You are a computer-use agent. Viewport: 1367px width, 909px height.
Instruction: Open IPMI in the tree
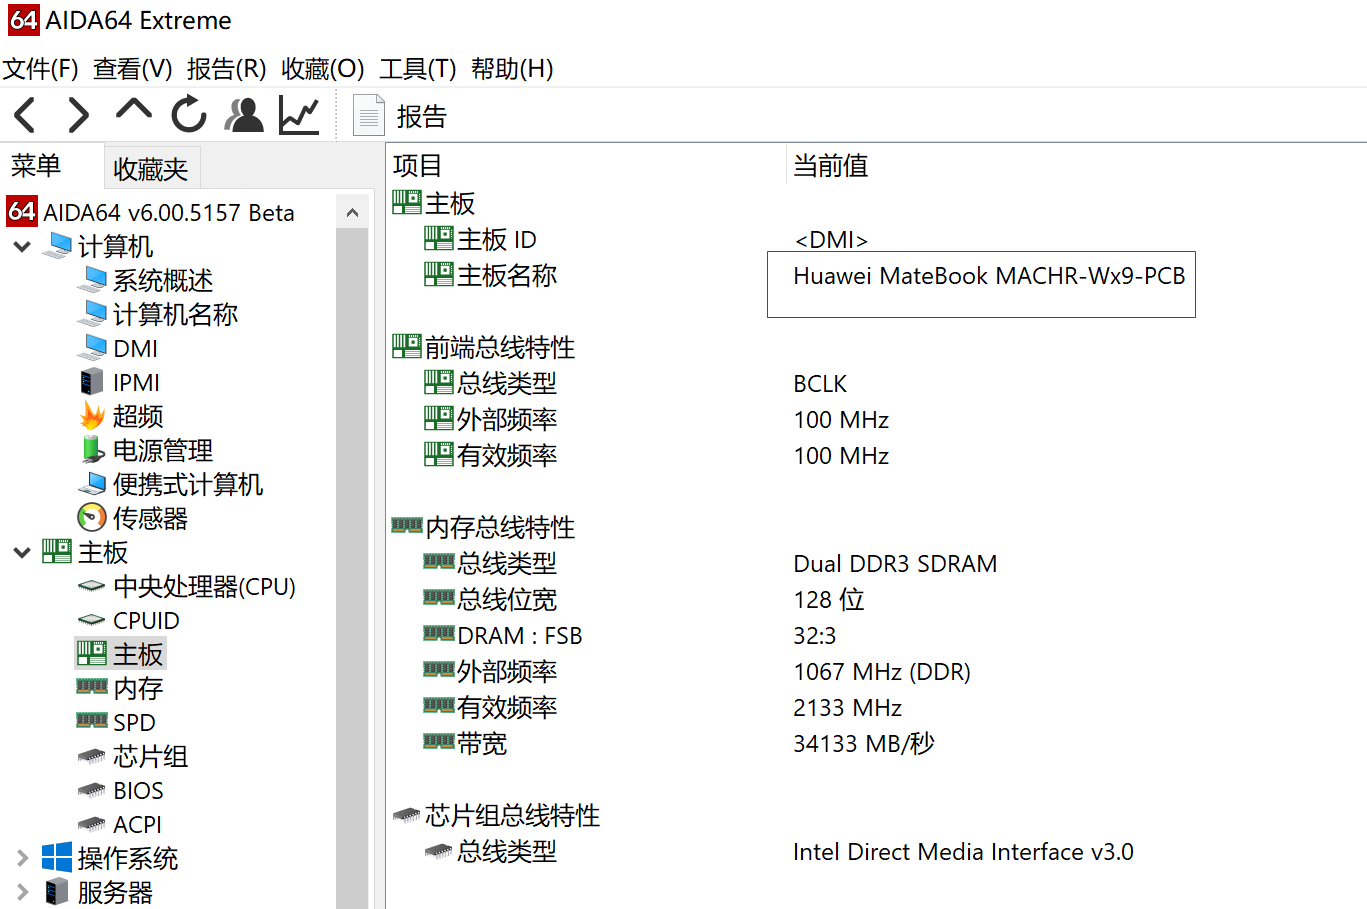[119, 382]
